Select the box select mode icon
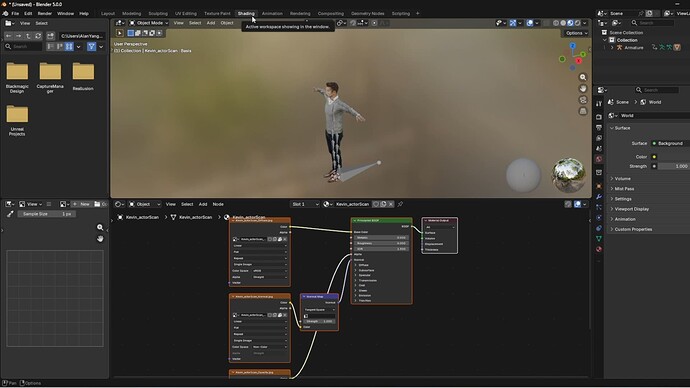This screenshot has width=690, height=388. coord(131,33)
